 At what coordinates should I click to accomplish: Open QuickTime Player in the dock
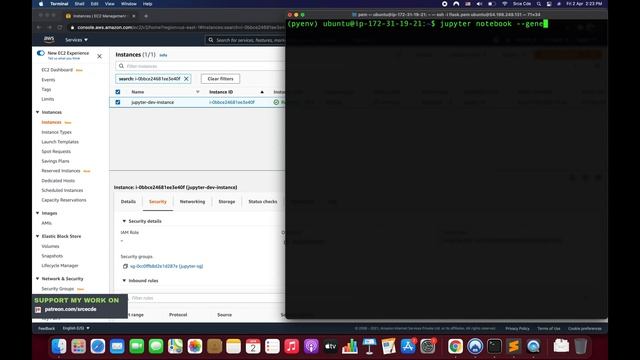point(533,347)
